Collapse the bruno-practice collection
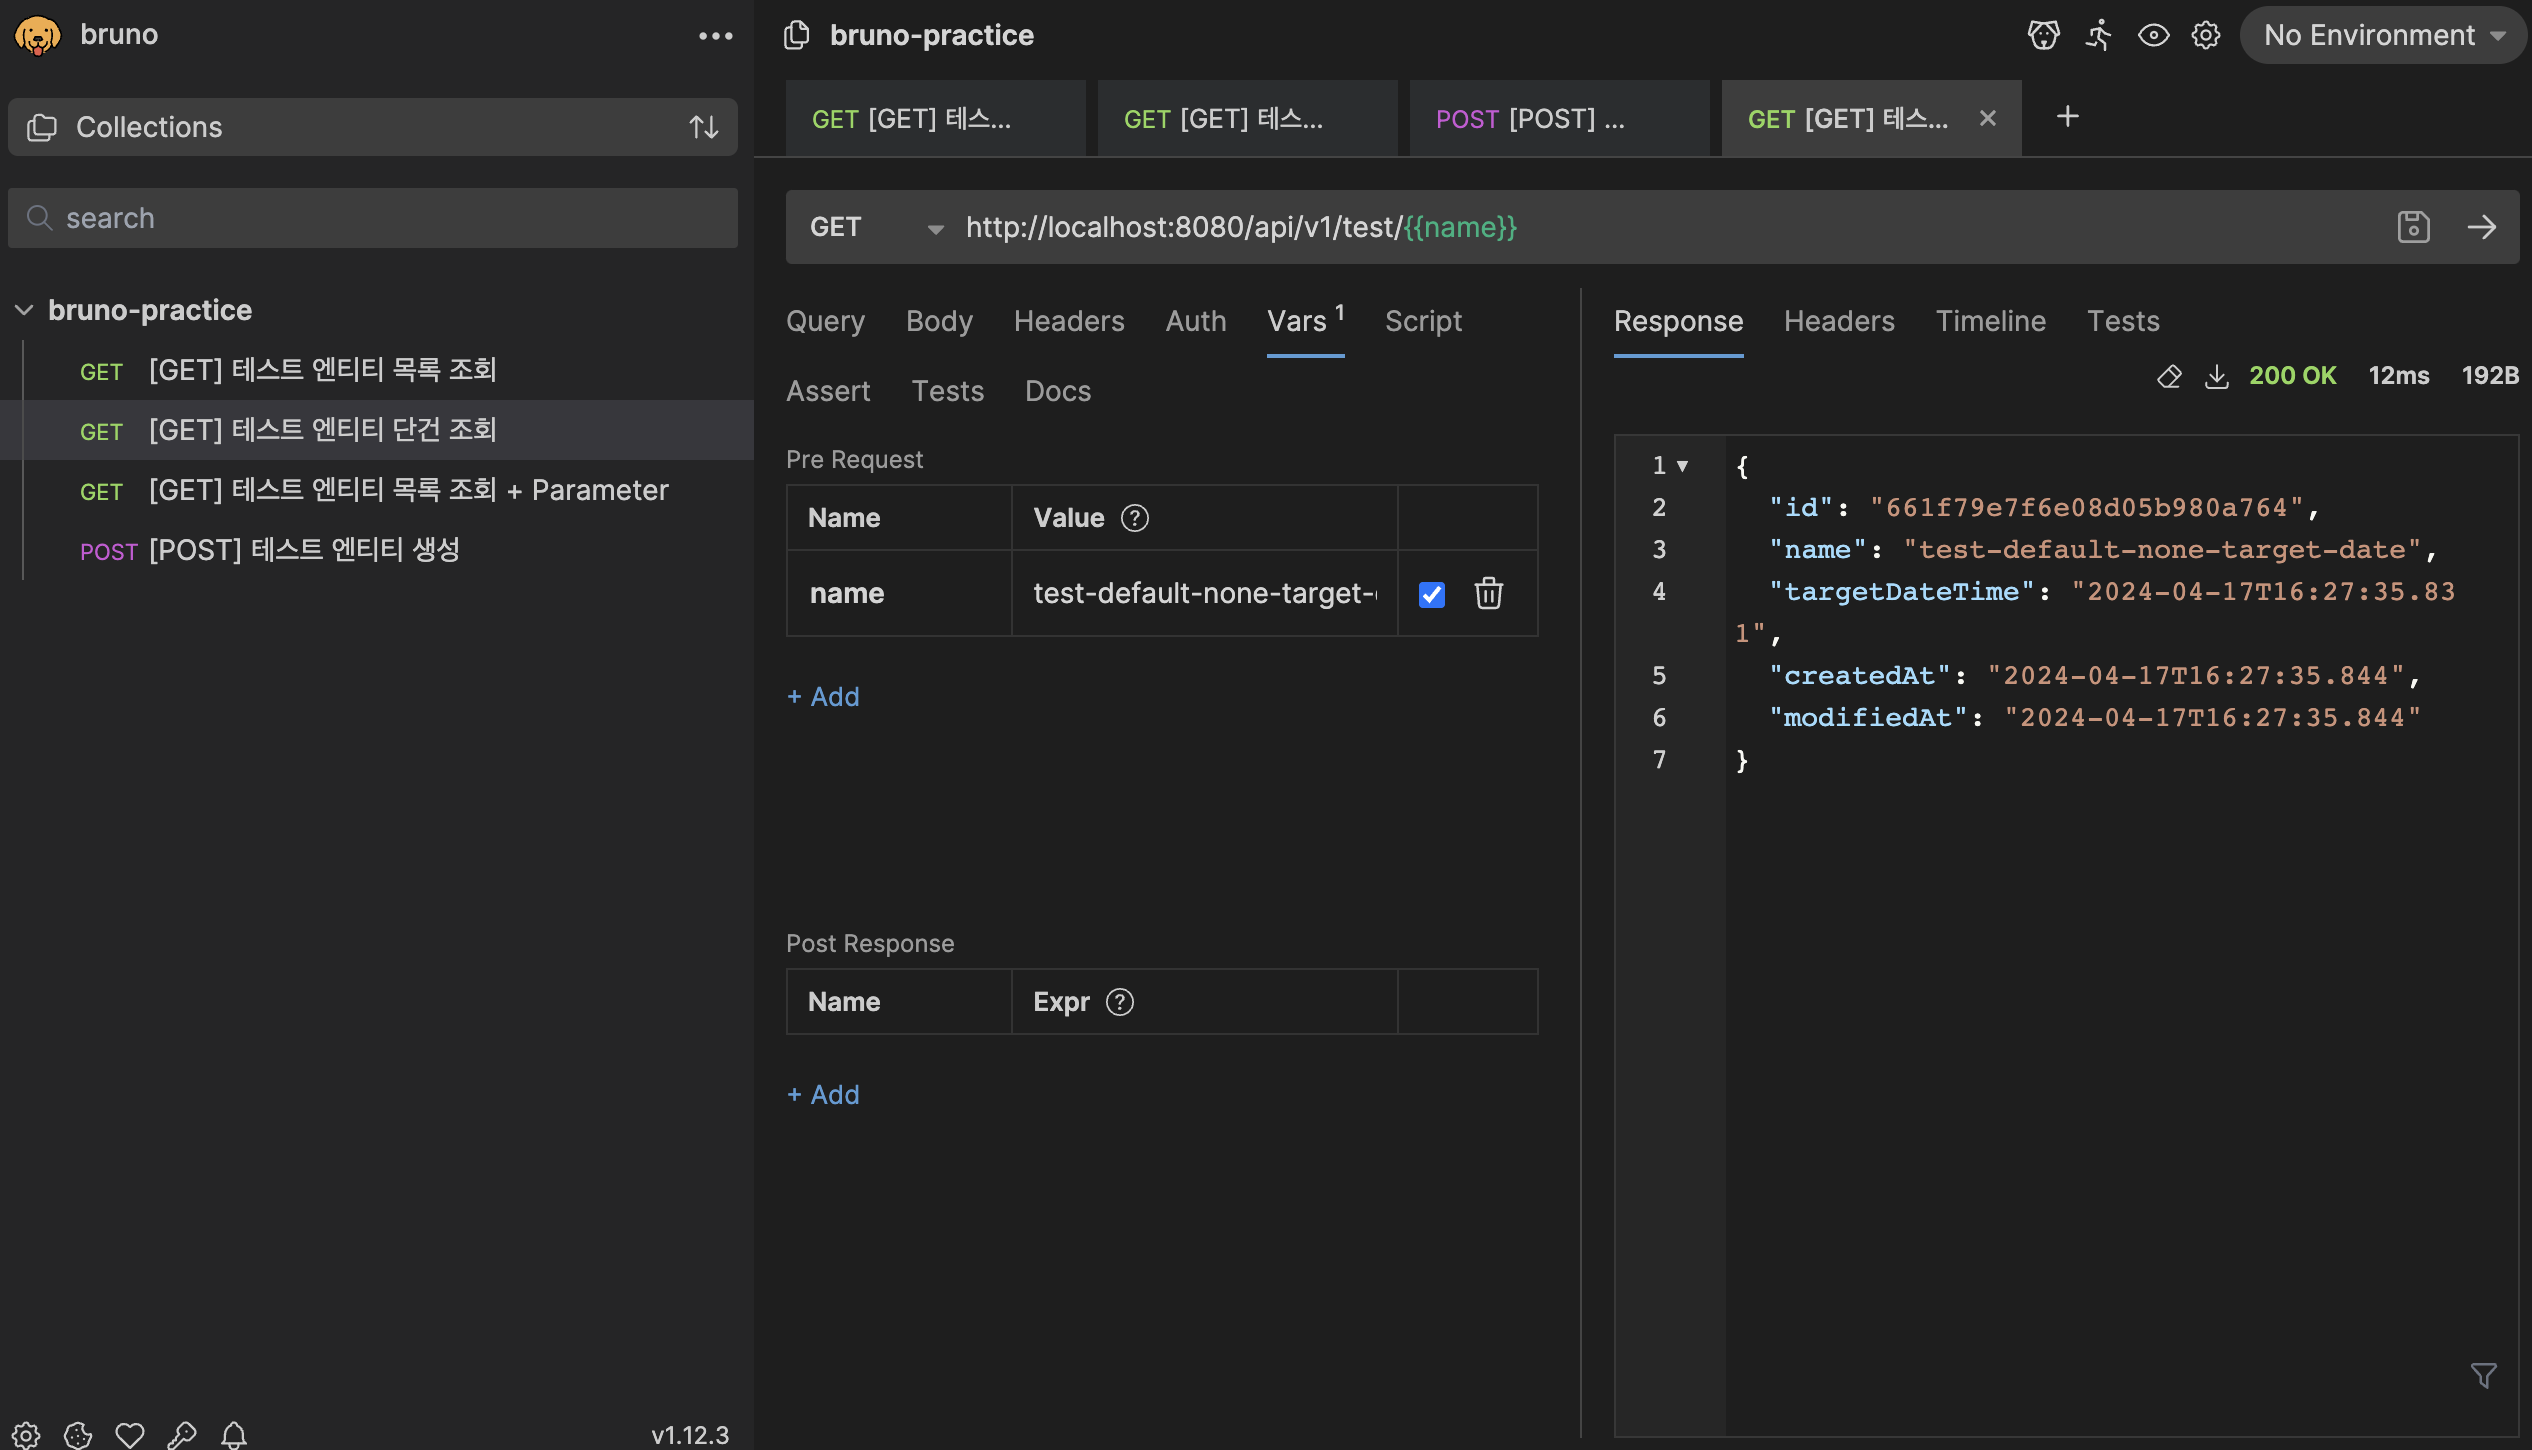This screenshot has width=2532, height=1450. pyautogui.click(x=25, y=310)
